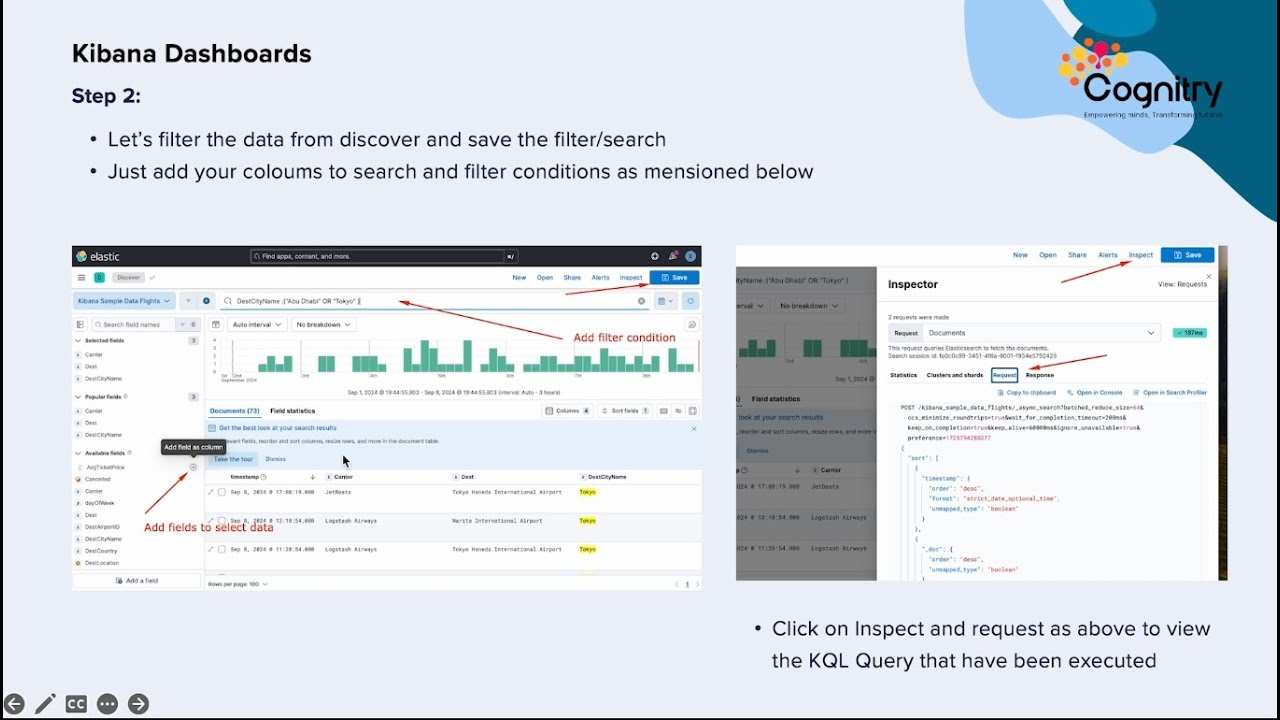Click Inspect in the Inspector screenshot toolbar
Viewport: 1280px width, 720px height.
pyautogui.click(x=1141, y=255)
